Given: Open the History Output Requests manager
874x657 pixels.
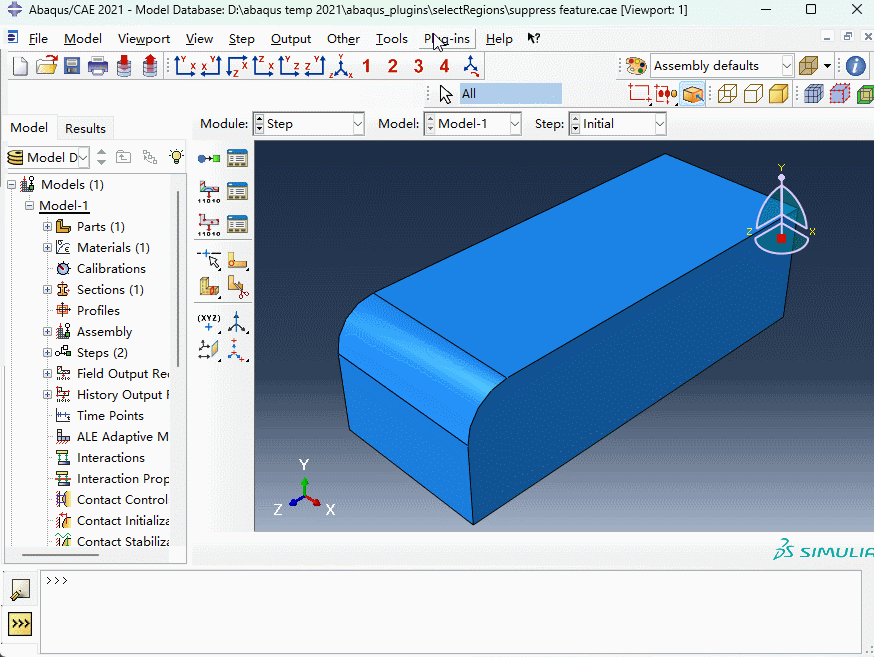Looking at the screenshot, I should coord(237,224).
